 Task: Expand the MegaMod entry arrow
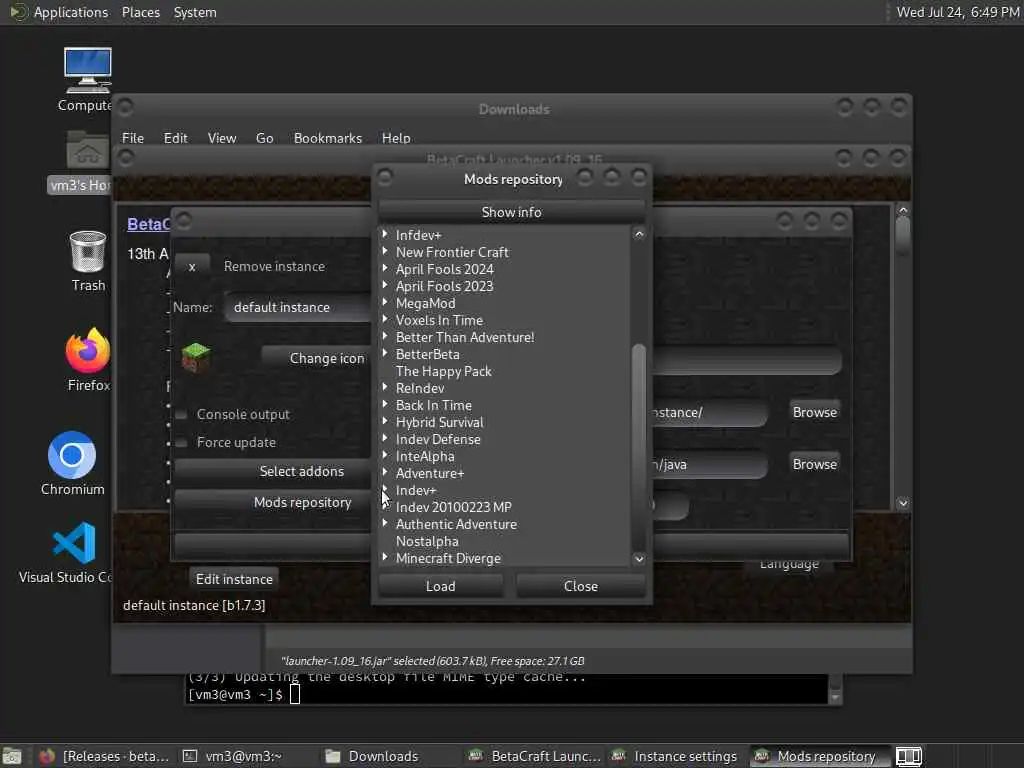[x=385, y=302]
